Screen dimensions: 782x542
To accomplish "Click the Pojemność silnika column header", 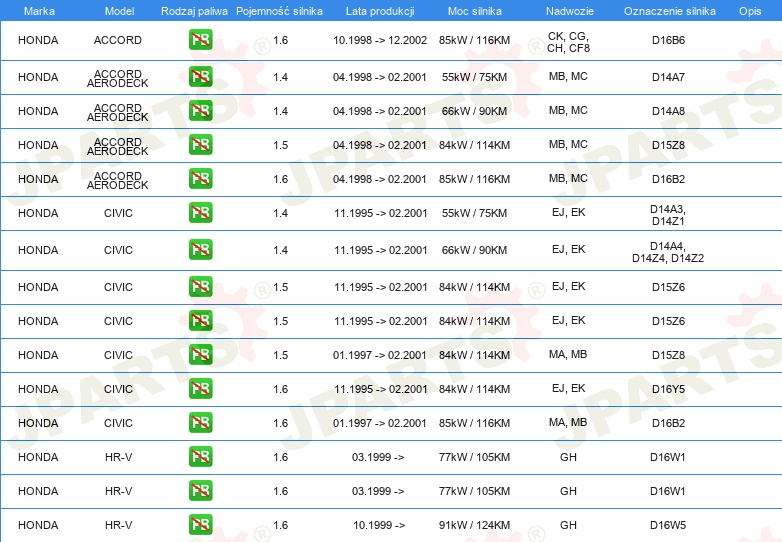I will 279,11.
